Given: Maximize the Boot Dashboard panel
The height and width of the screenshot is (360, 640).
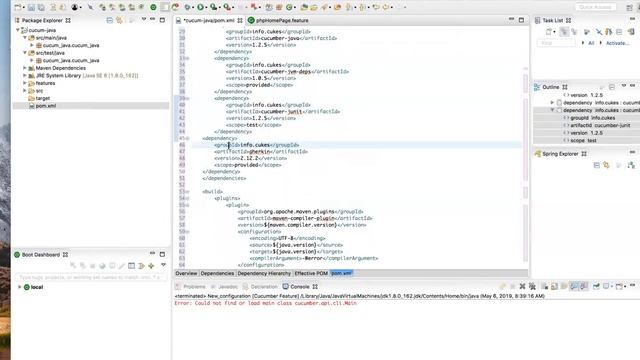Looking at the screenshot, I should click(162, 254).
